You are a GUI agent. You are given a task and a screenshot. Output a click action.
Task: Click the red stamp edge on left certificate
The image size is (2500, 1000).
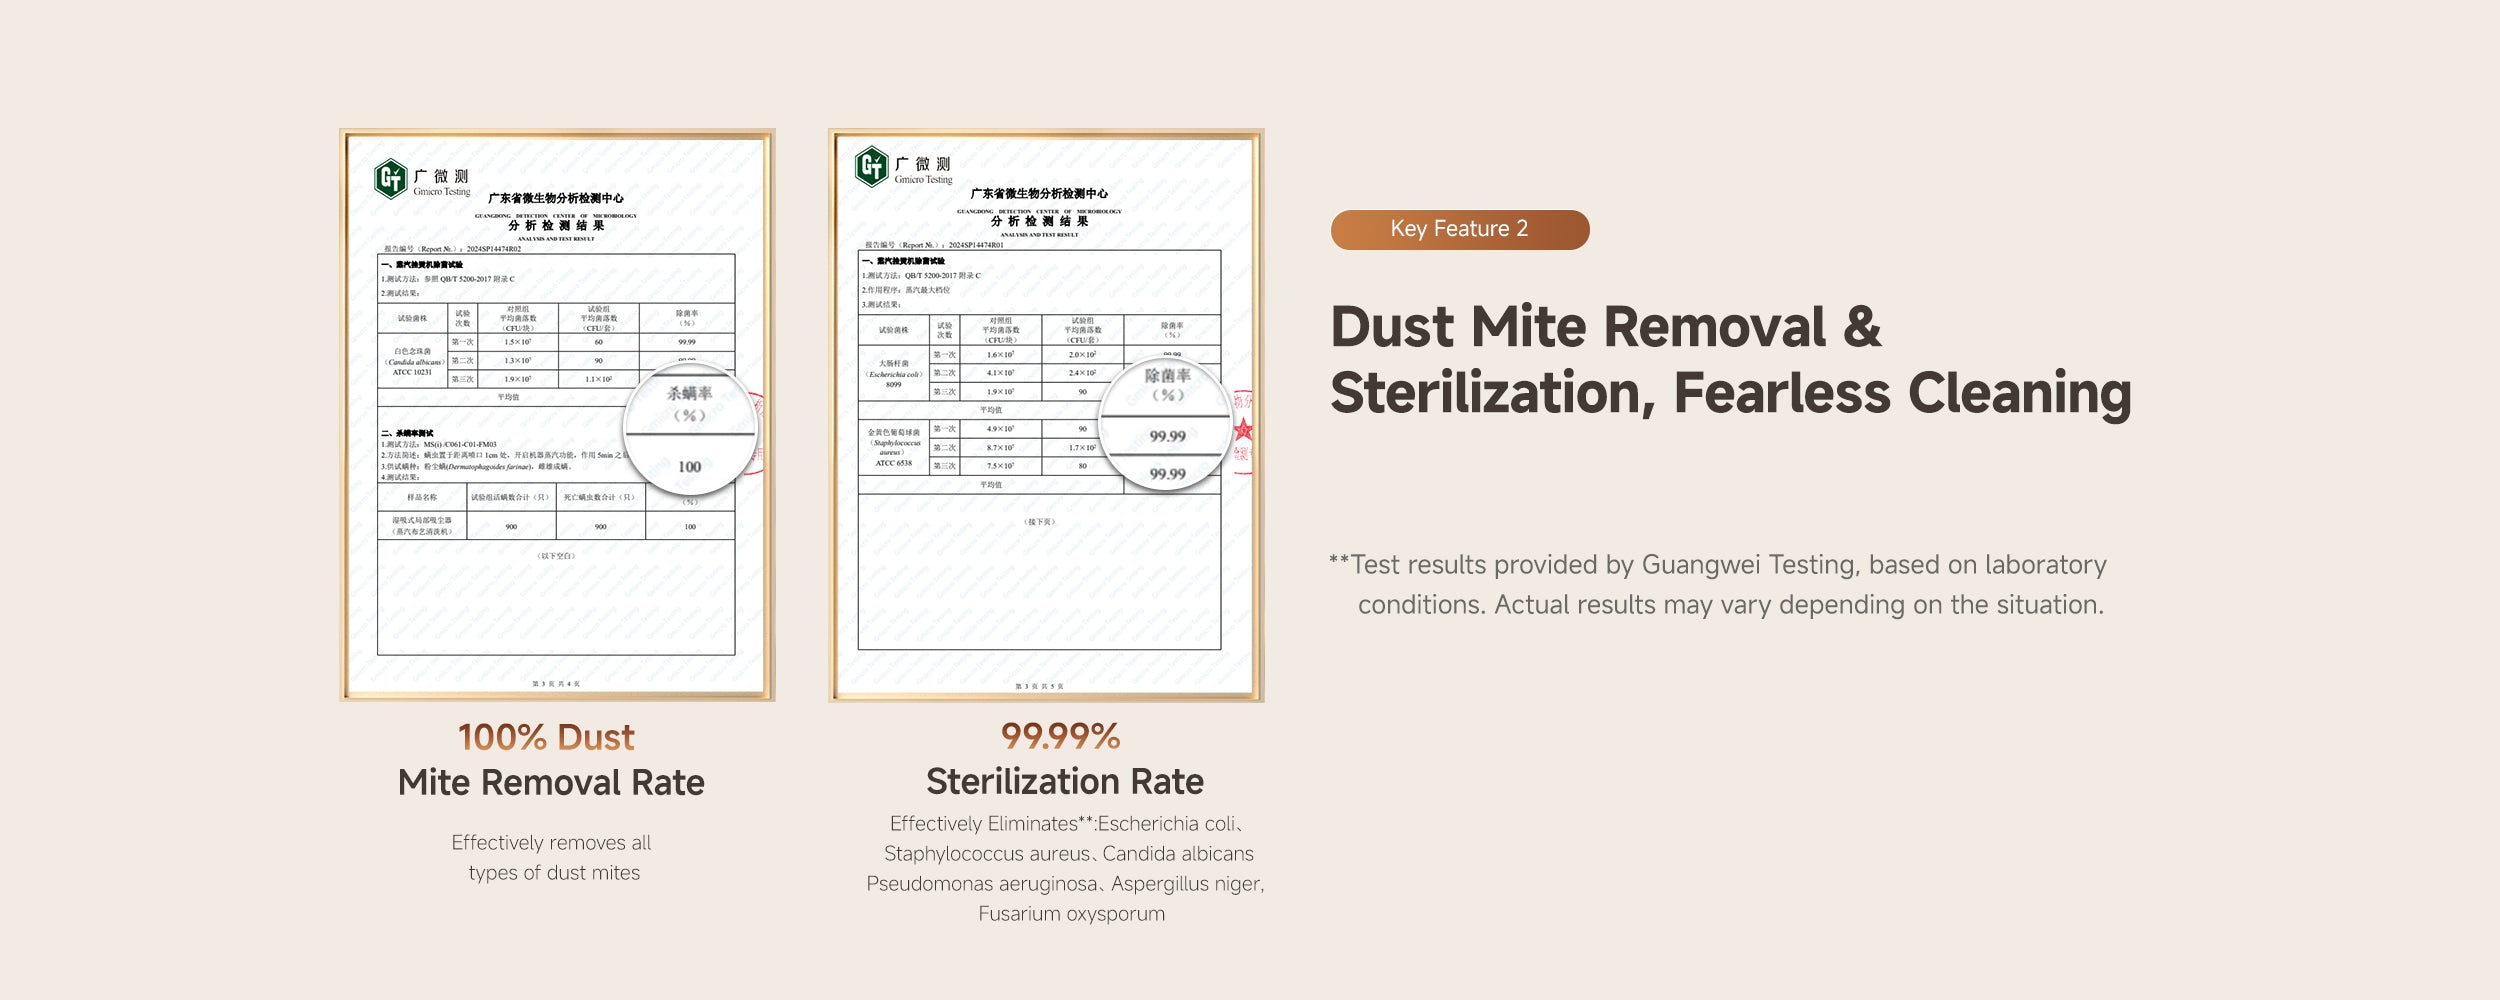(758, 430)
